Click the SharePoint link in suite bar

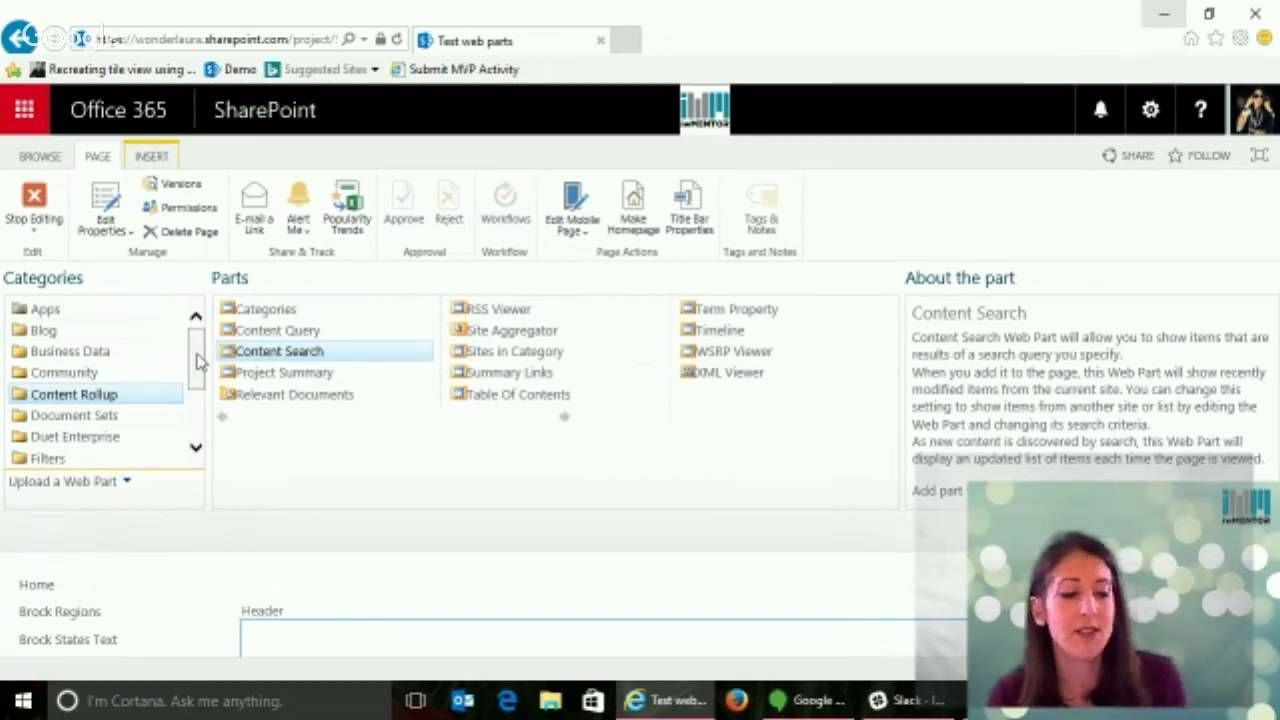pos(265,110)
